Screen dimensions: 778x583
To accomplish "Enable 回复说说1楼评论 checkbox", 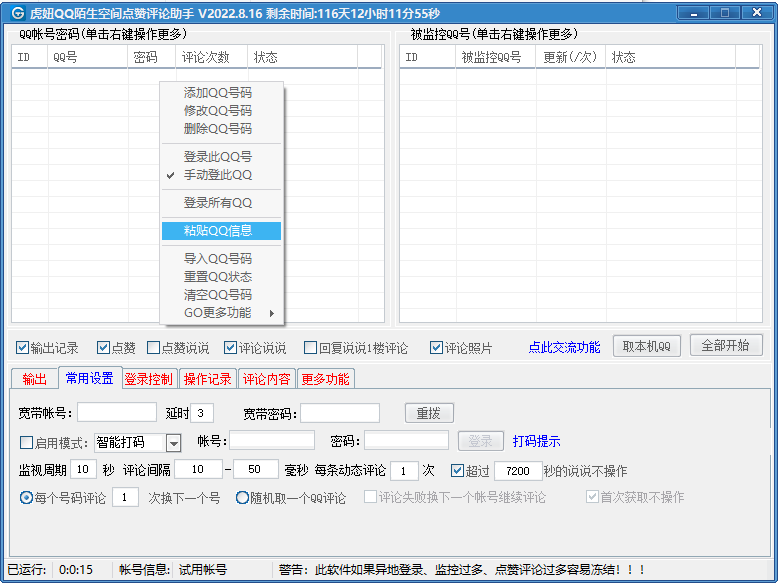I will [310, 347].
